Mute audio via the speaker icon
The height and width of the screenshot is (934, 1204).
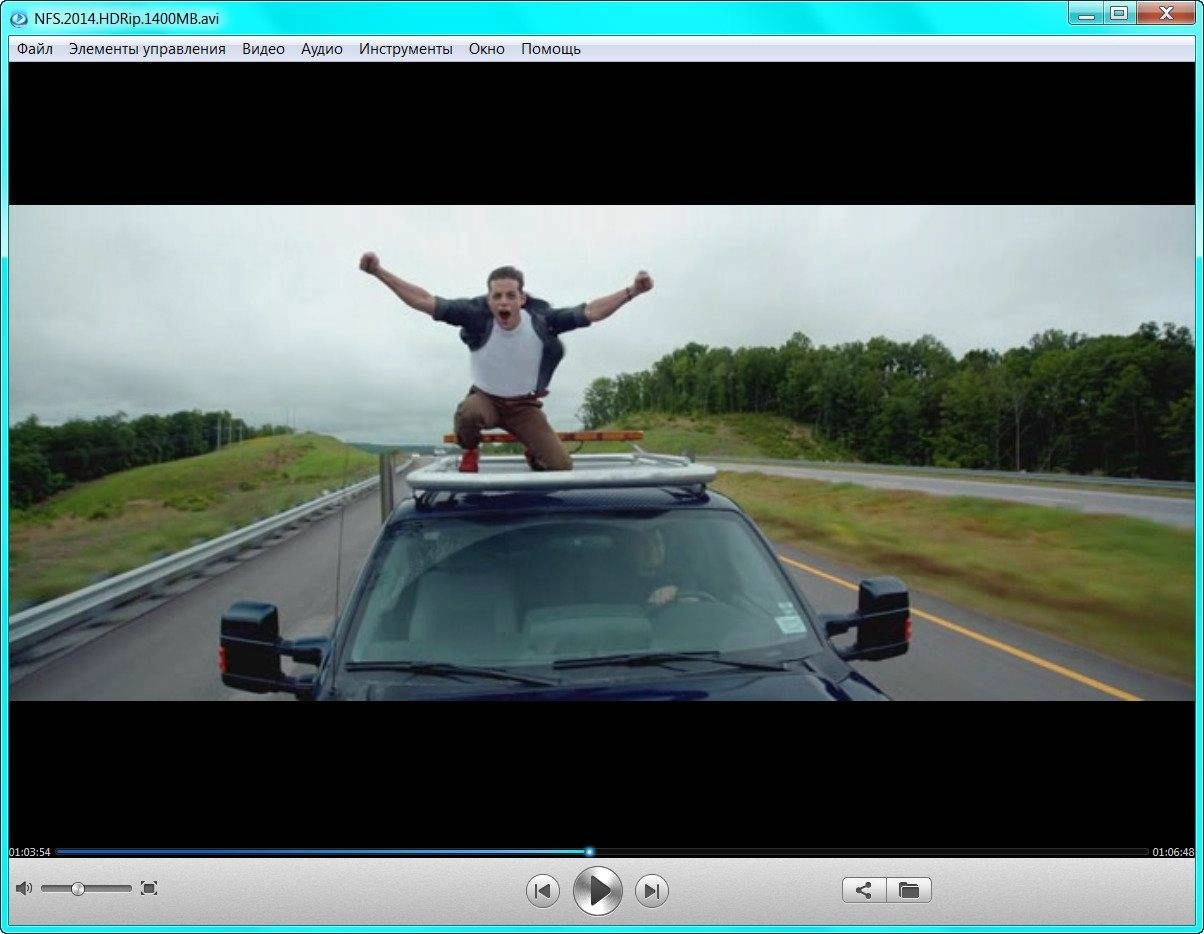[x=24, y=888]
